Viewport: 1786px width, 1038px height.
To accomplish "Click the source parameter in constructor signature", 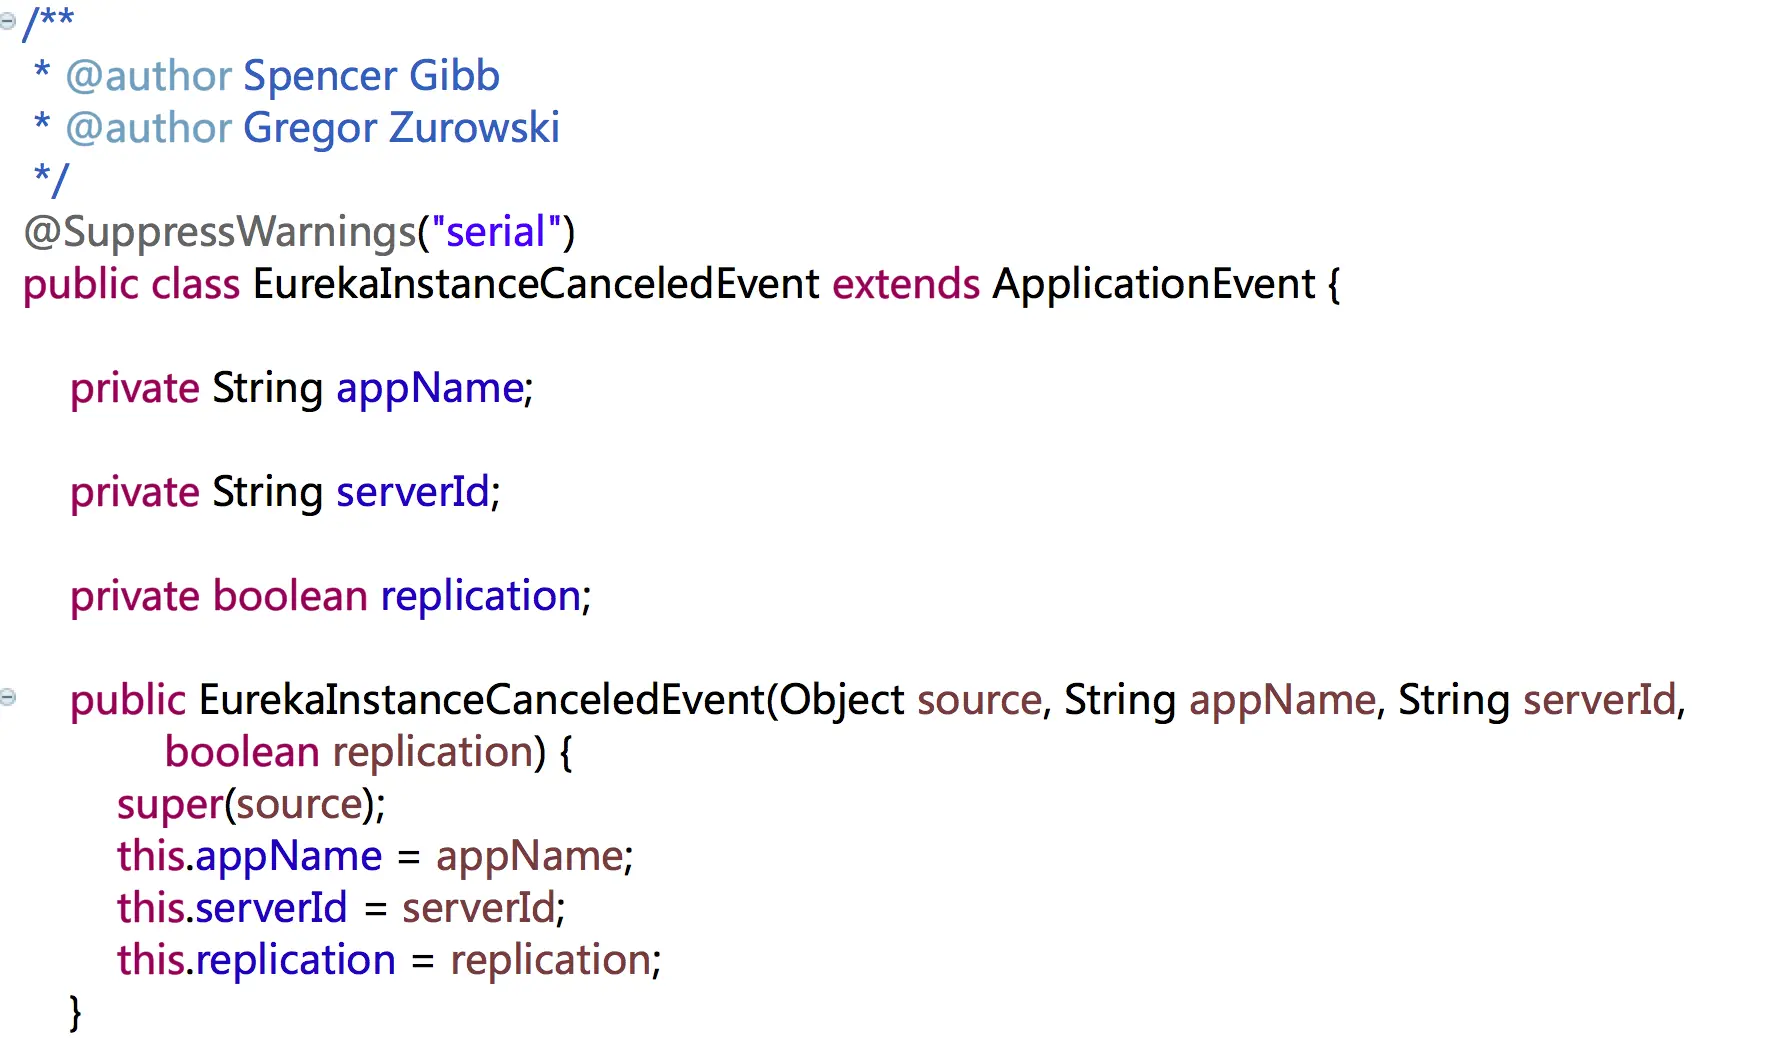I will tap(979, 700).
